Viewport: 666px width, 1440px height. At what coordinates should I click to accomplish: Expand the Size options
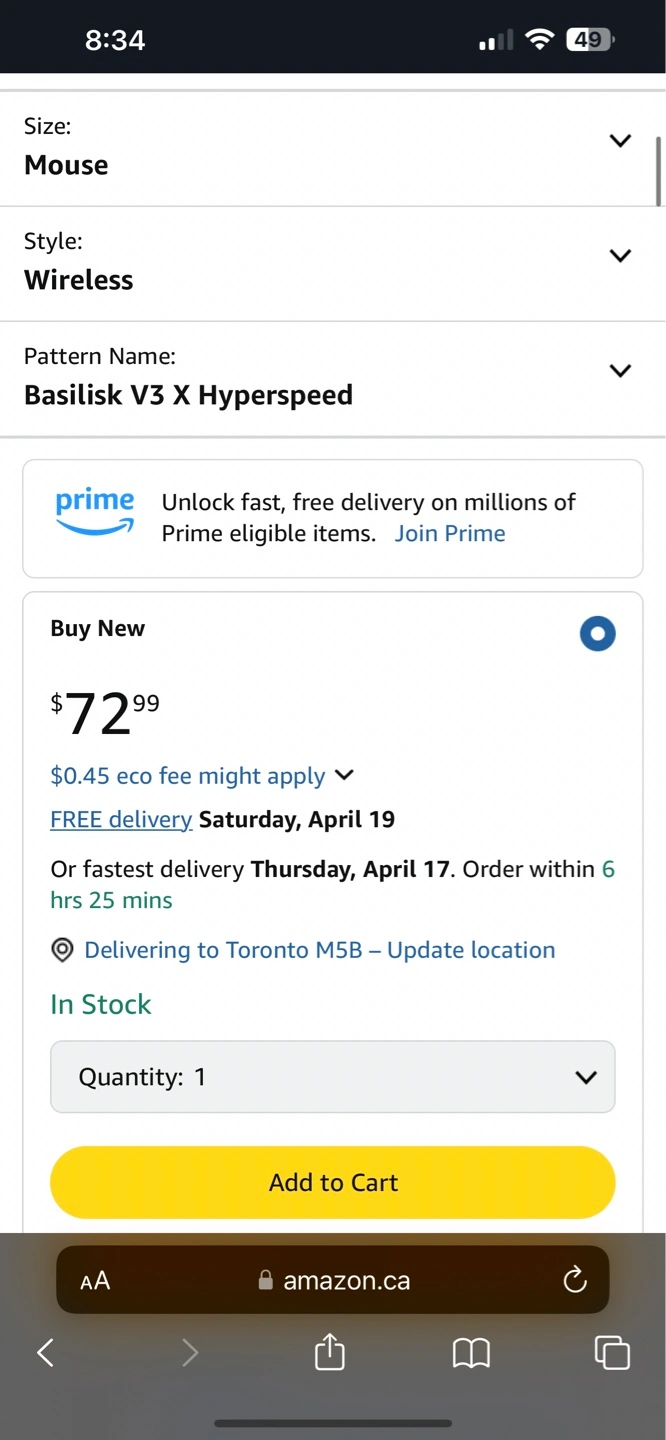pos(620,141)
